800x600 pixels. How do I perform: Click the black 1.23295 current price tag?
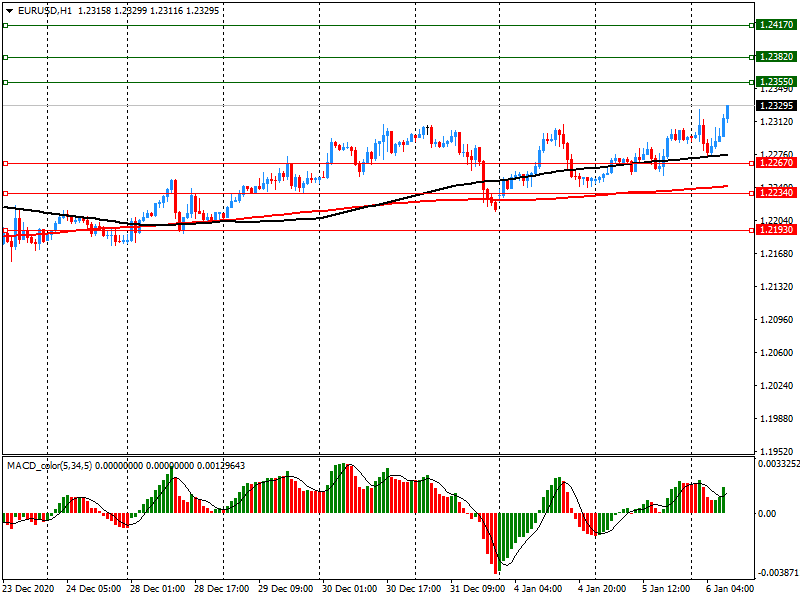point(776,105)
